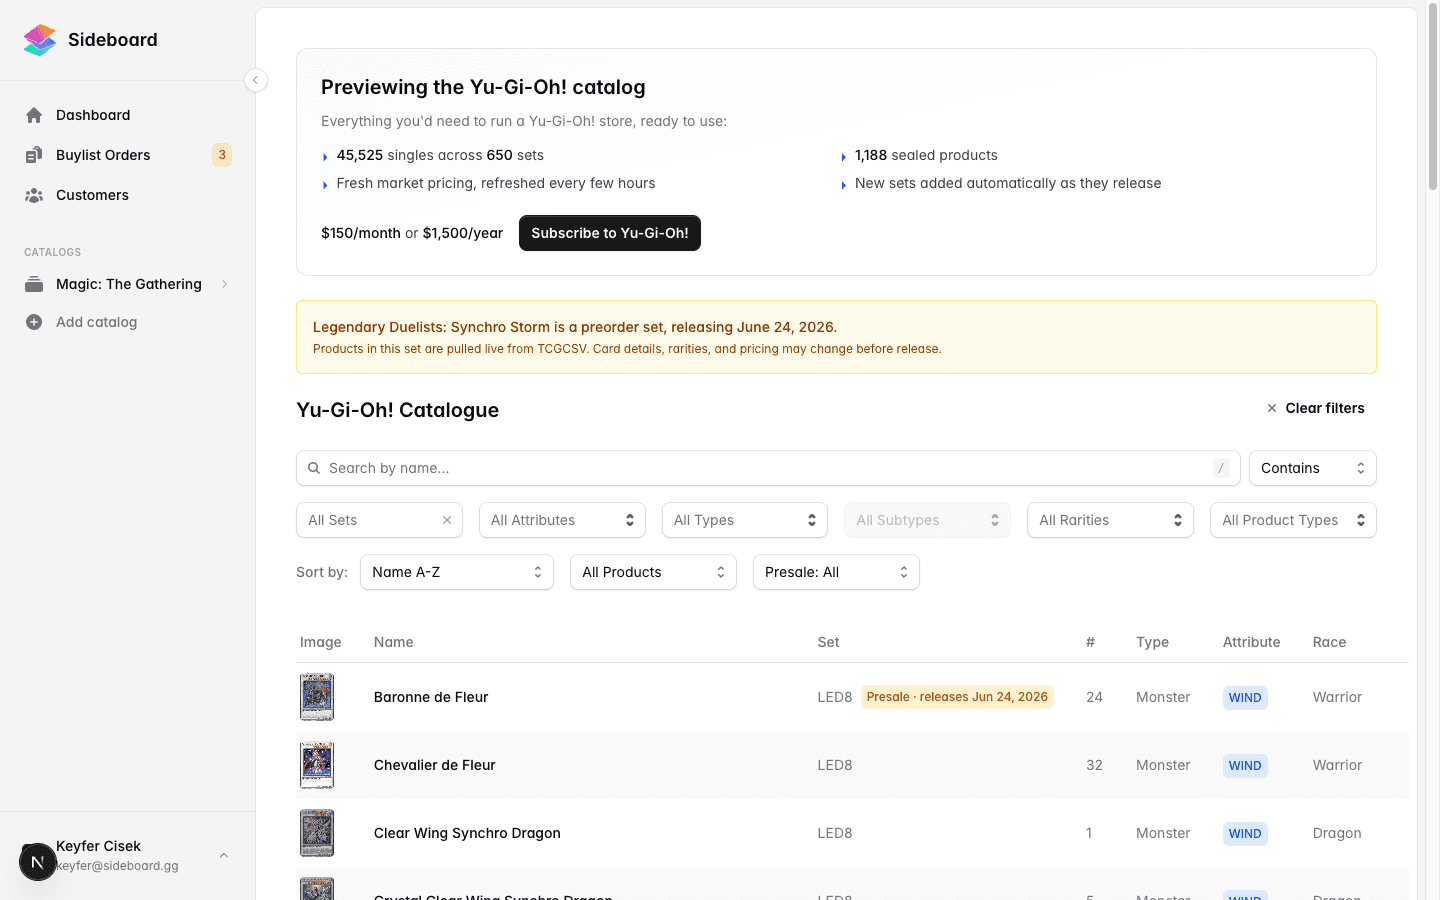This screenshot has height=900, width=1440.
Task: Expand the Keyfer Cisek account menu
Action: (x=224, y=856)
